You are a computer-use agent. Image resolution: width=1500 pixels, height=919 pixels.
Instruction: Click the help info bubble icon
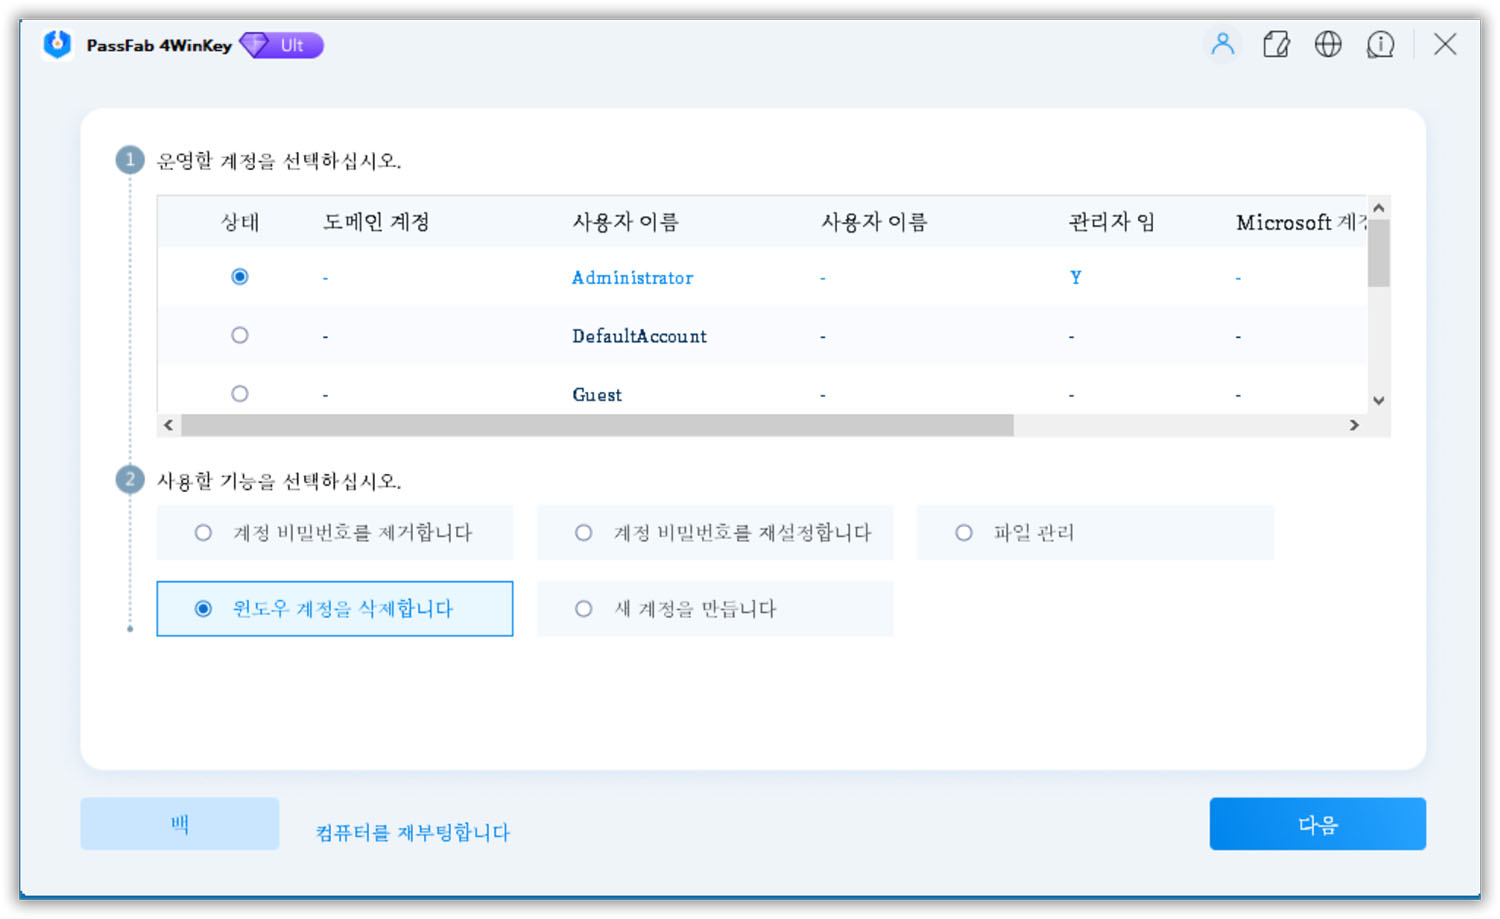pyautogui.click(x=1381, y=44)
